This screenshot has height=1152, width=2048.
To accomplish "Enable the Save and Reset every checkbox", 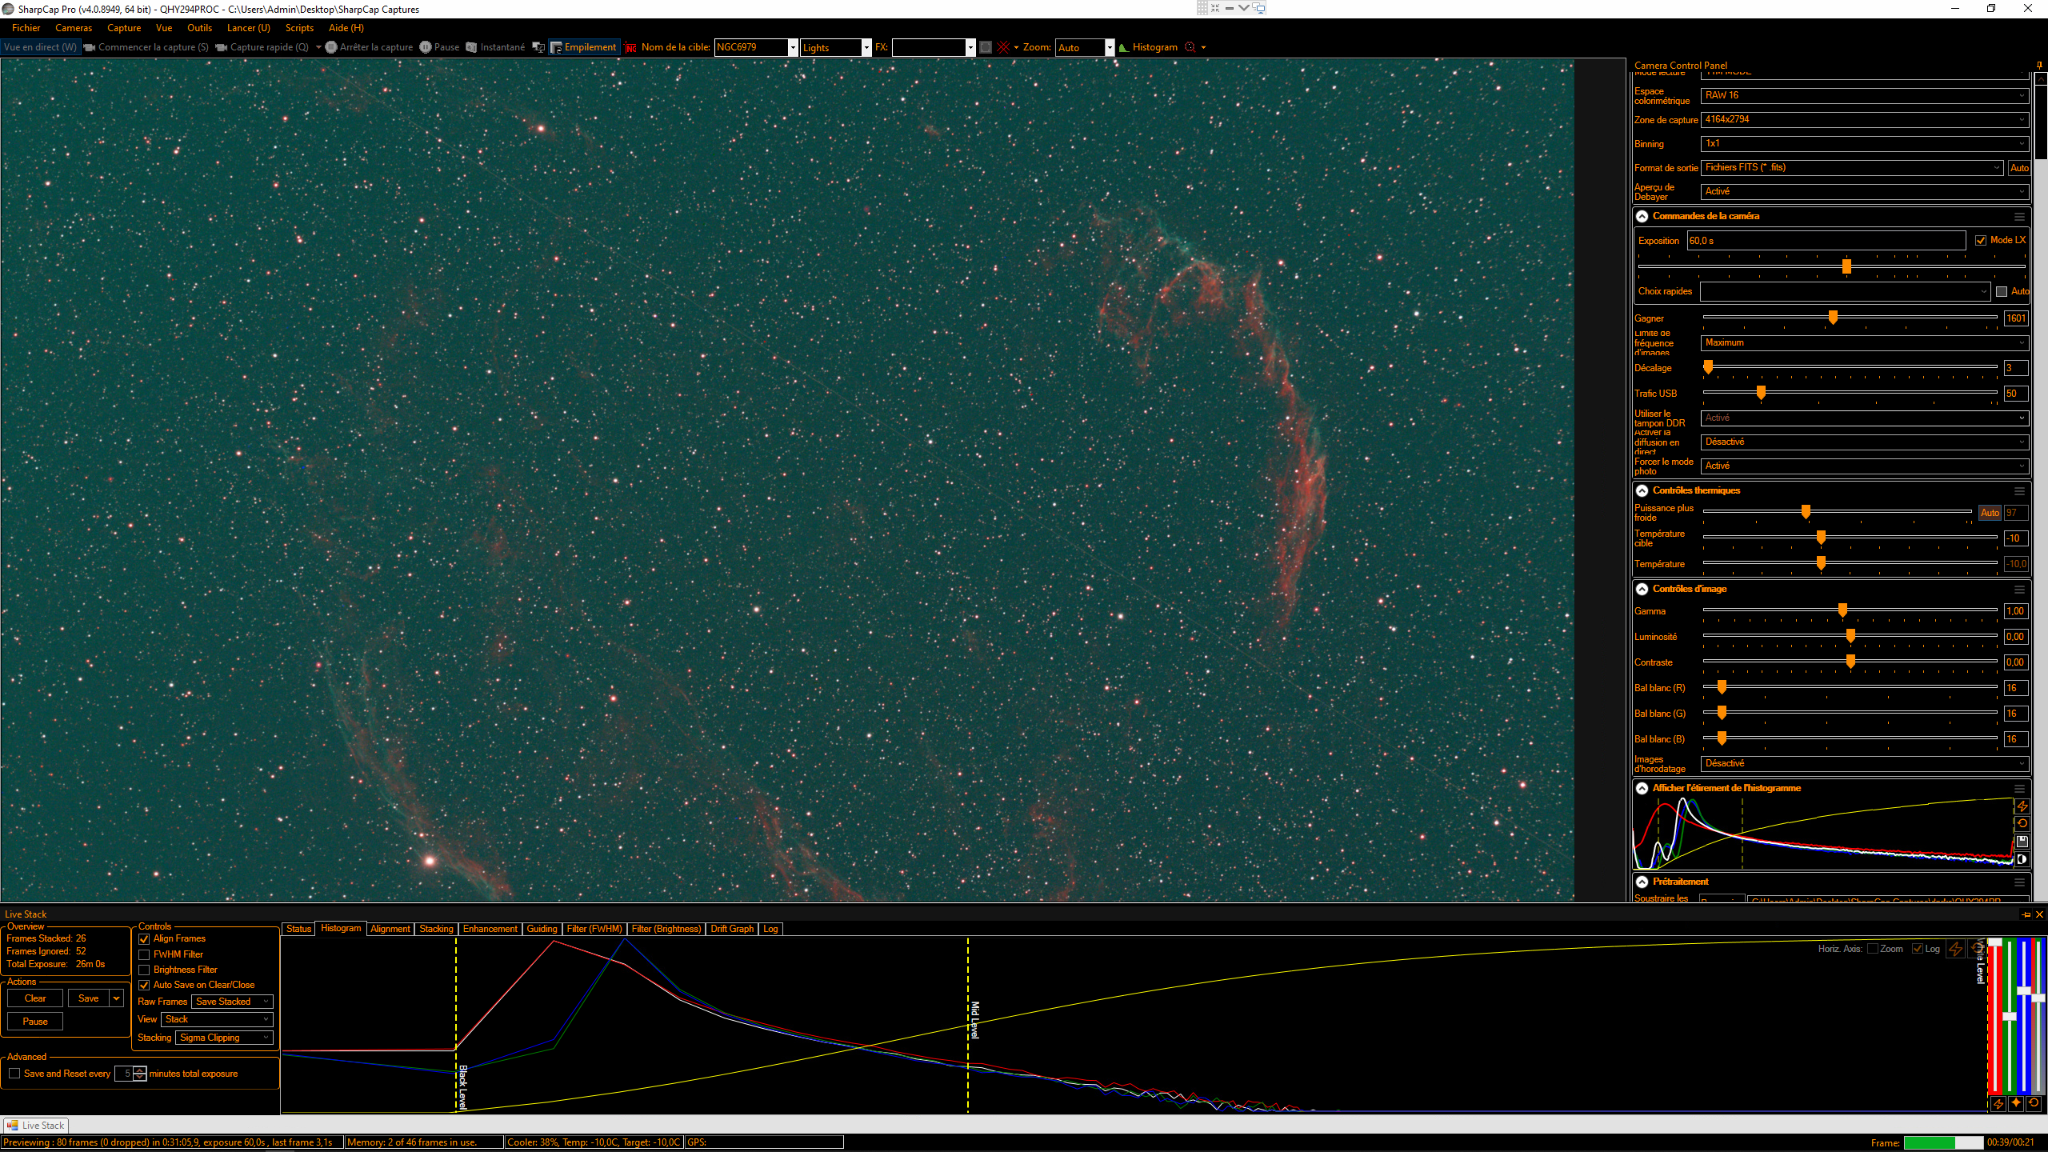I will pos(15,1074).
